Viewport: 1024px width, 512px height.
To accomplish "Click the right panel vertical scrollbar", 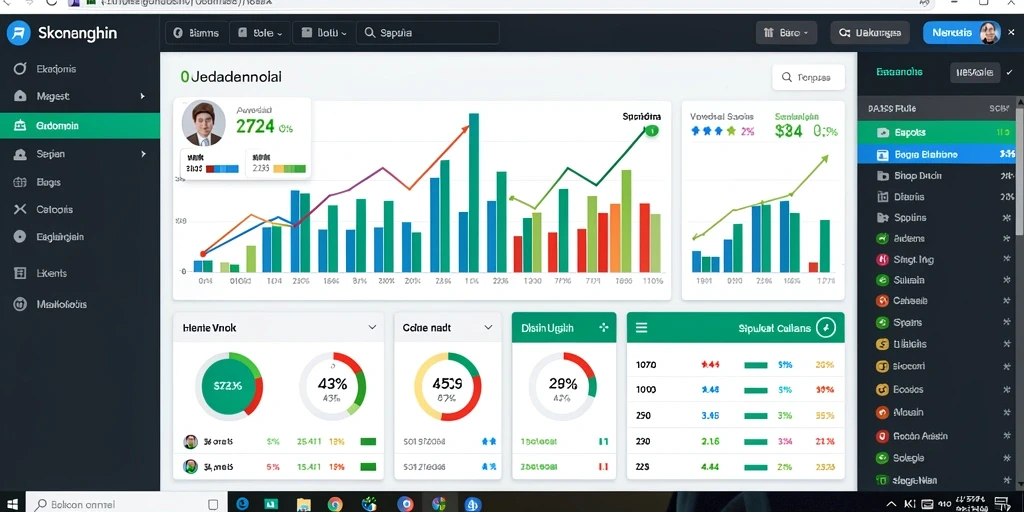I will (1019, 167).
